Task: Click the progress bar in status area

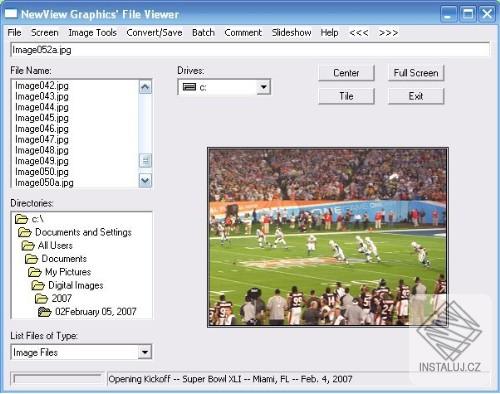Action: [57, 379]
